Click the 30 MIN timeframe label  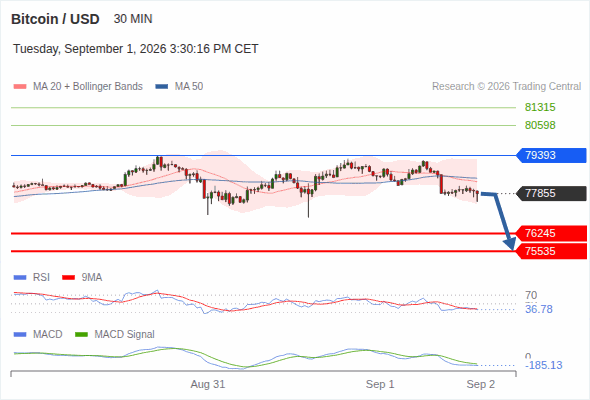click(133, 19)
